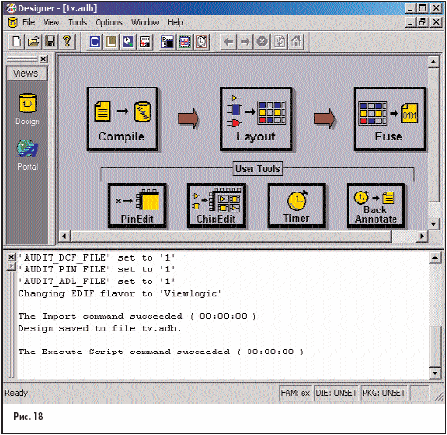Open the Tools menu
Image resolution: width=447 pixels, height=435 pixels.
[77, 22]
